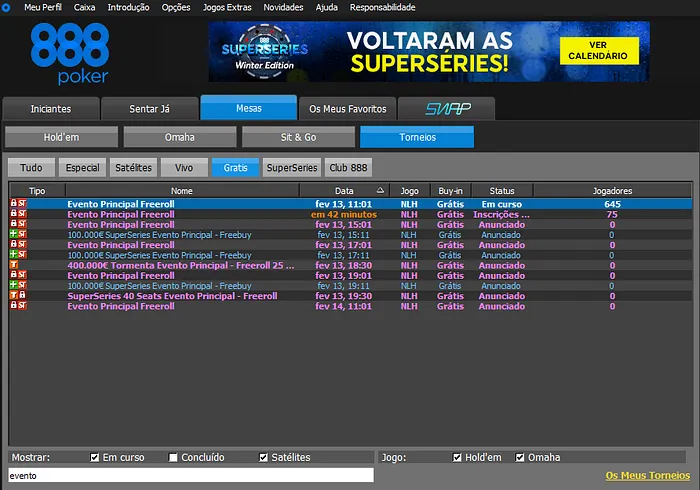
Task: Sort by the Tipo column header
Action: 38,191
